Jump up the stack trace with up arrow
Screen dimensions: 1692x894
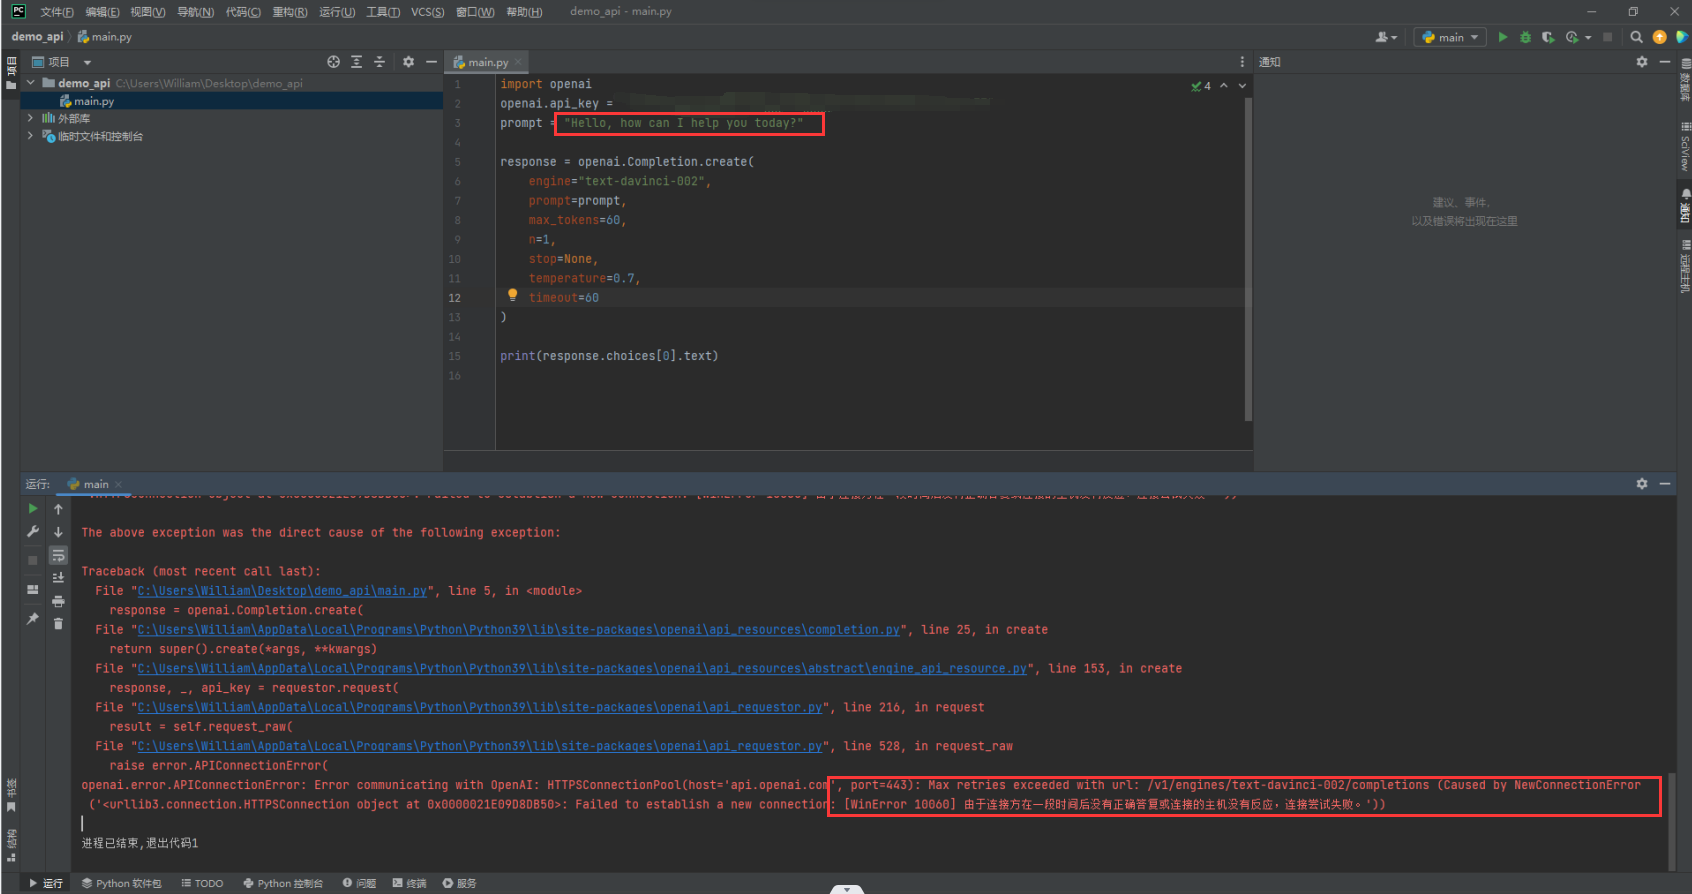click(58, 509)
